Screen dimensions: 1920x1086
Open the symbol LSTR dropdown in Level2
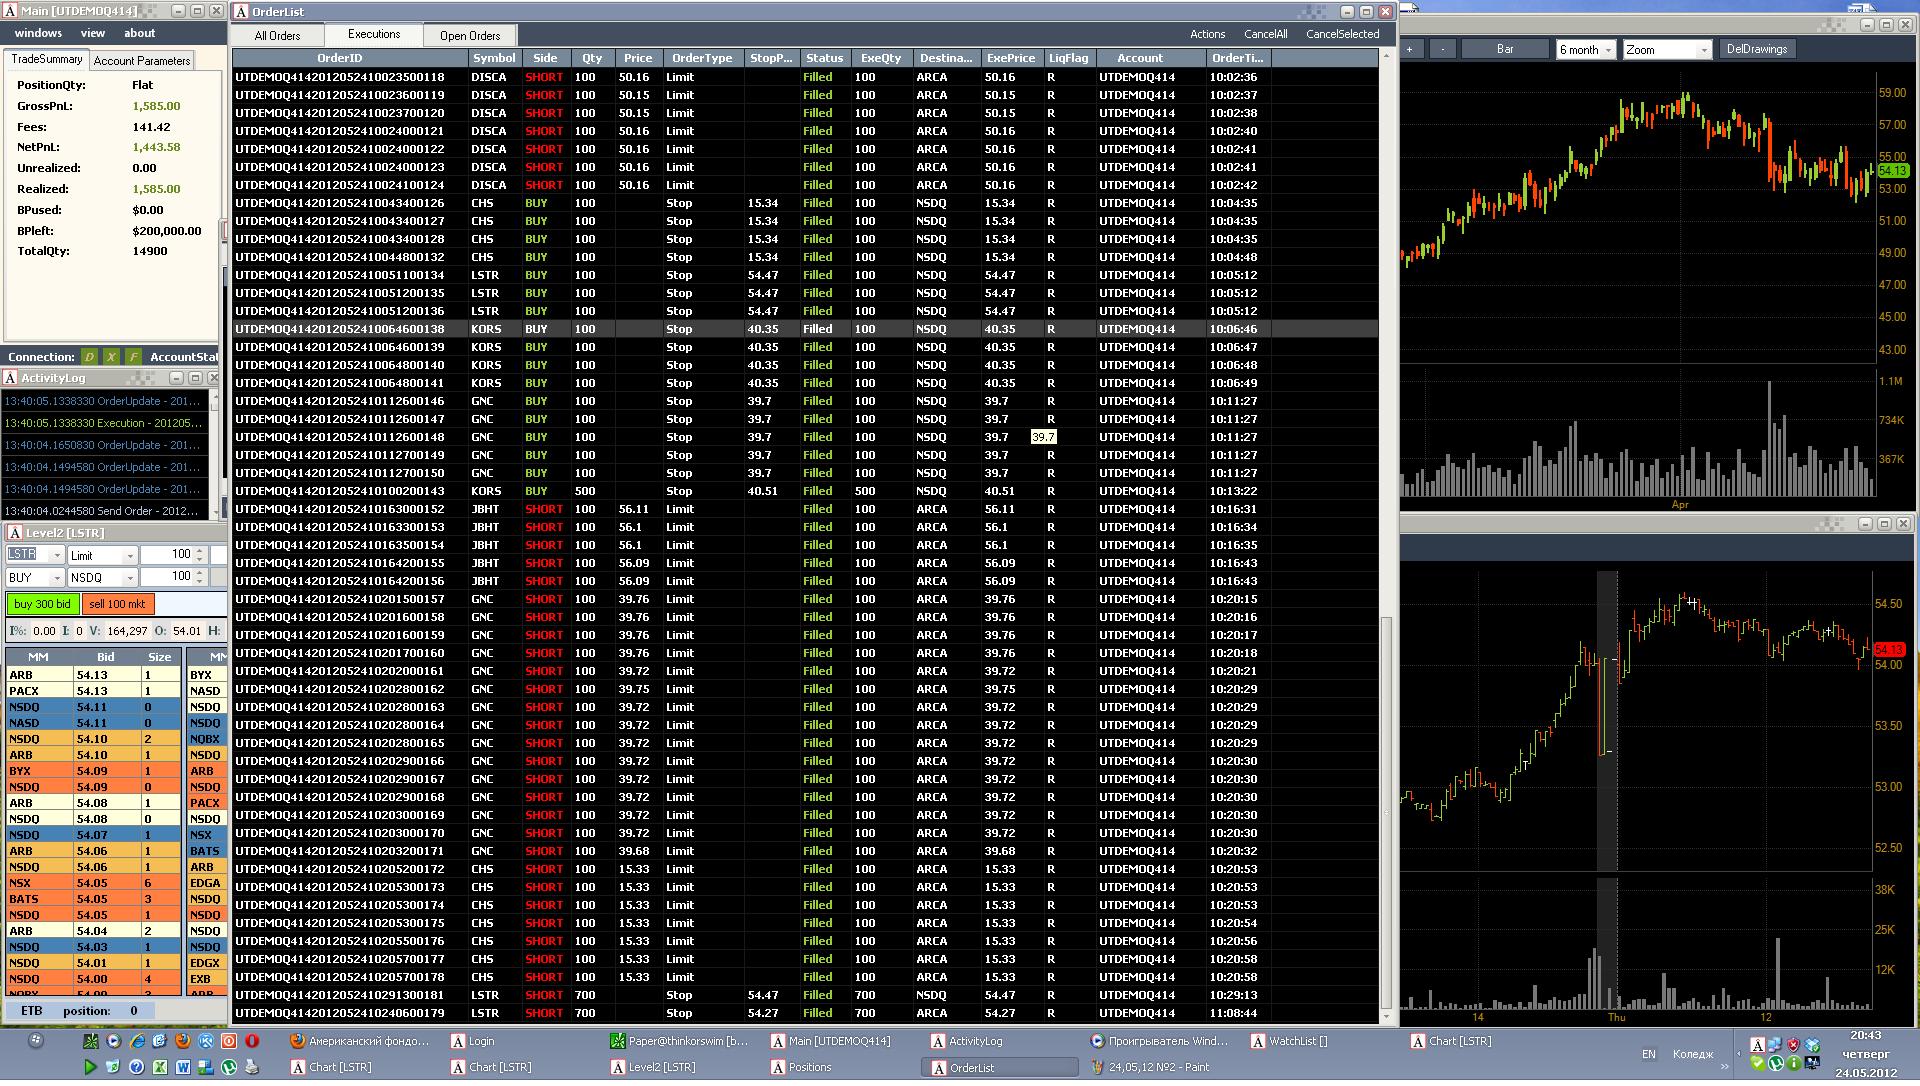point(57,555)
